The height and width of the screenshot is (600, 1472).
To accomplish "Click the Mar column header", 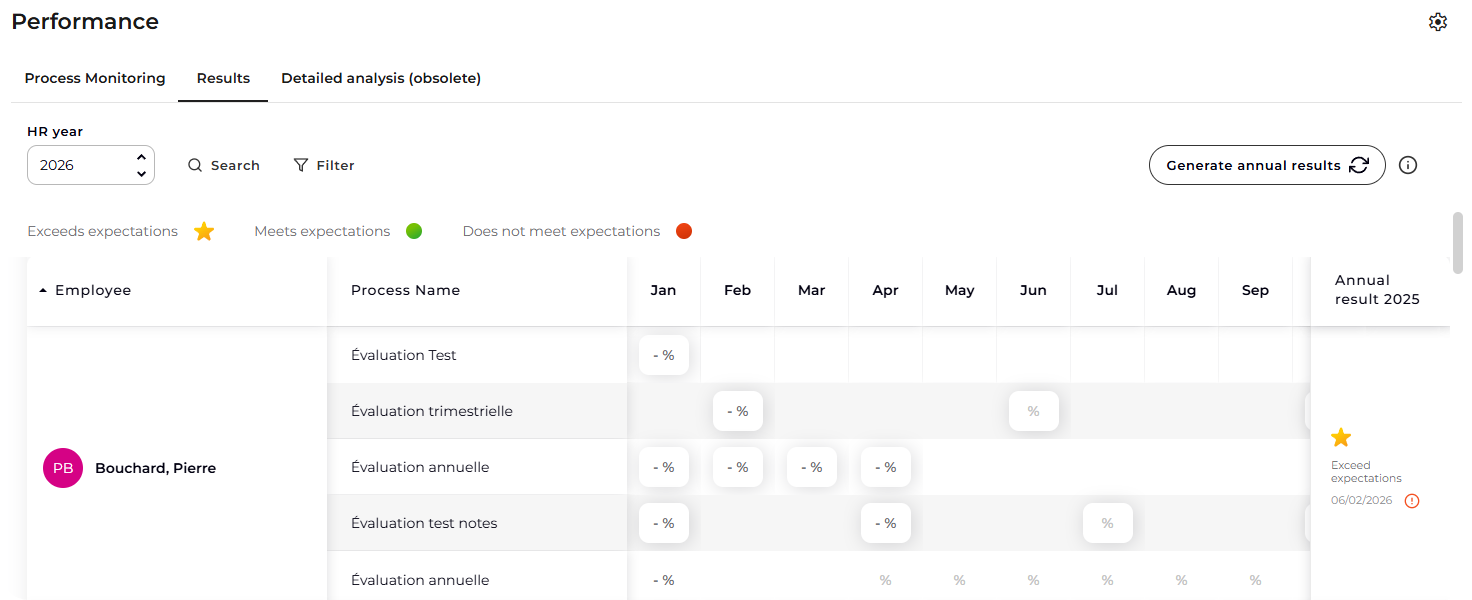I will coord(811,290).
